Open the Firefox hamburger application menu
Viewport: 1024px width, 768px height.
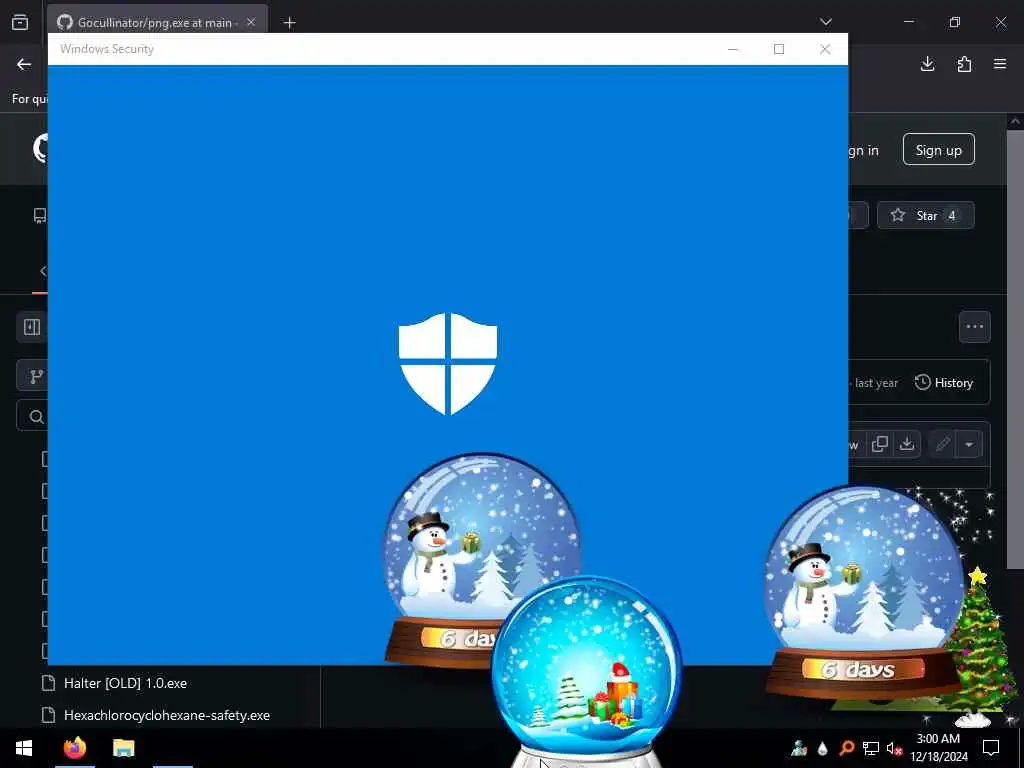(x=1000, y=64)
